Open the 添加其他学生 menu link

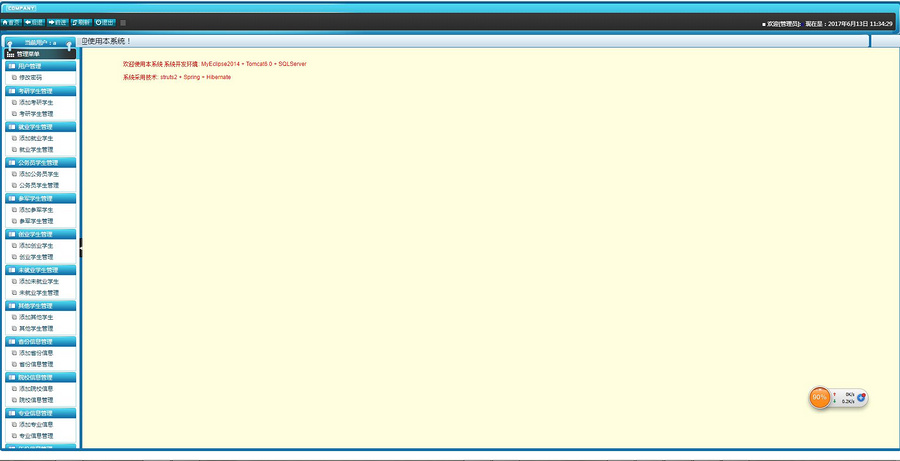(36, 317)
